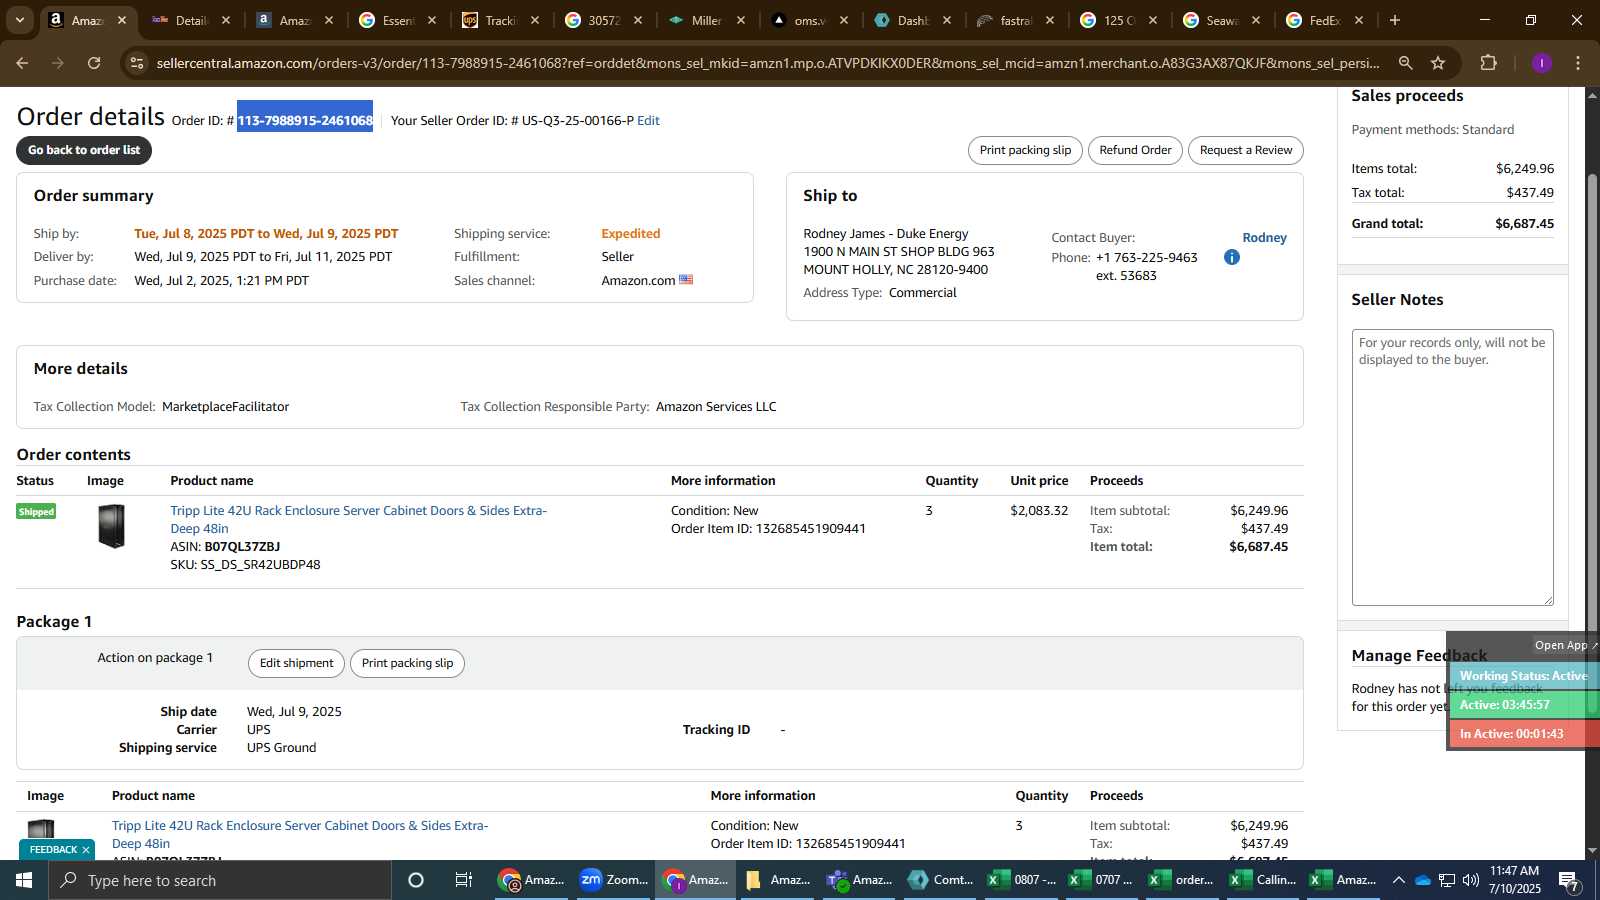The image size is (1600, 900).
Task: Open Zoom app on the taskbar
Action: [x=615, y=880]
